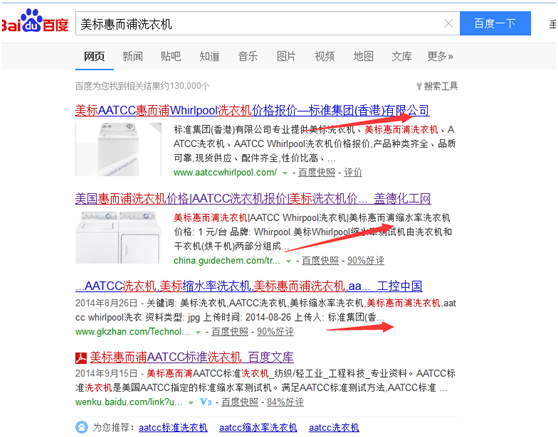
Task: Open 百度快照 for the guidechem result
Action: click(320, 261)
